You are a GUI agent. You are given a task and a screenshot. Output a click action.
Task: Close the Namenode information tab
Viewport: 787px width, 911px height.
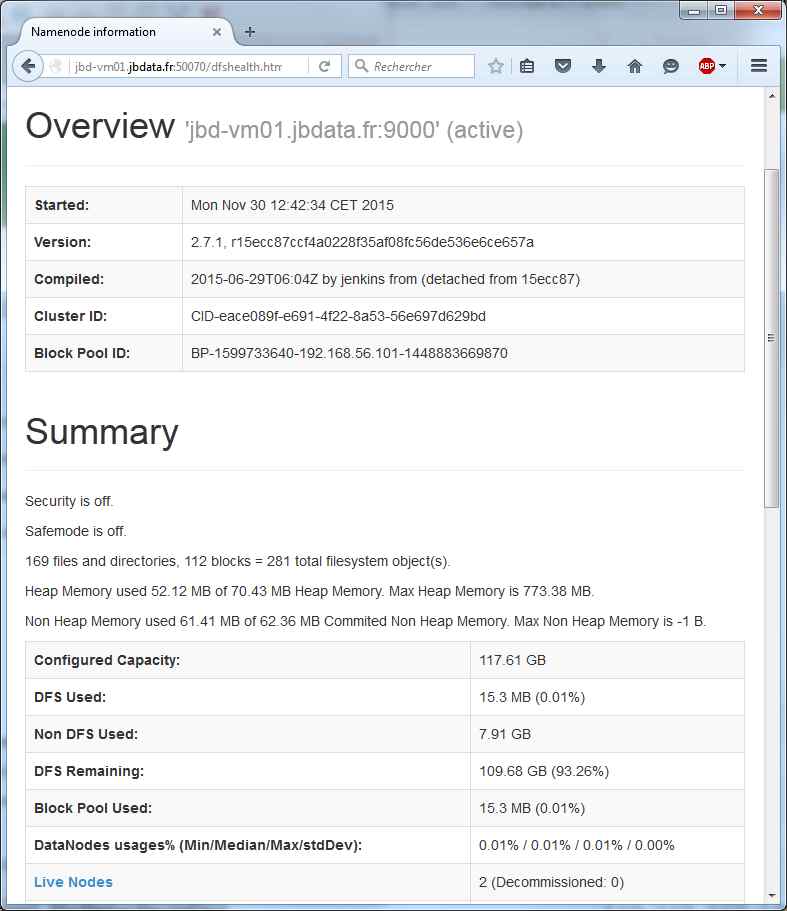pyautogui.click(x=217, y=32)
